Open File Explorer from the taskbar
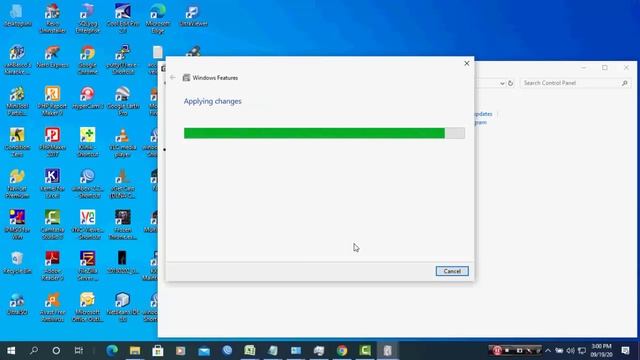 (x=135, y=350)
